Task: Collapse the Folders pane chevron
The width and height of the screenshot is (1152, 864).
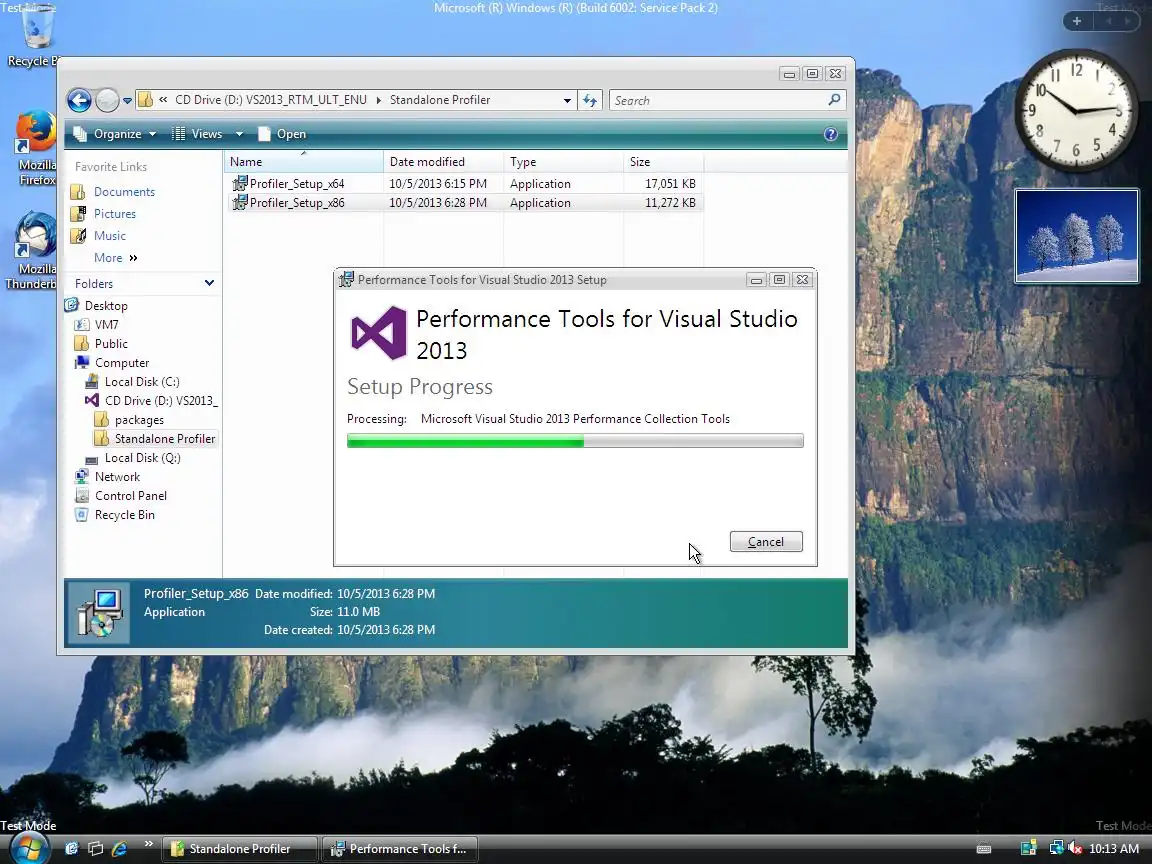Action: 209,283
